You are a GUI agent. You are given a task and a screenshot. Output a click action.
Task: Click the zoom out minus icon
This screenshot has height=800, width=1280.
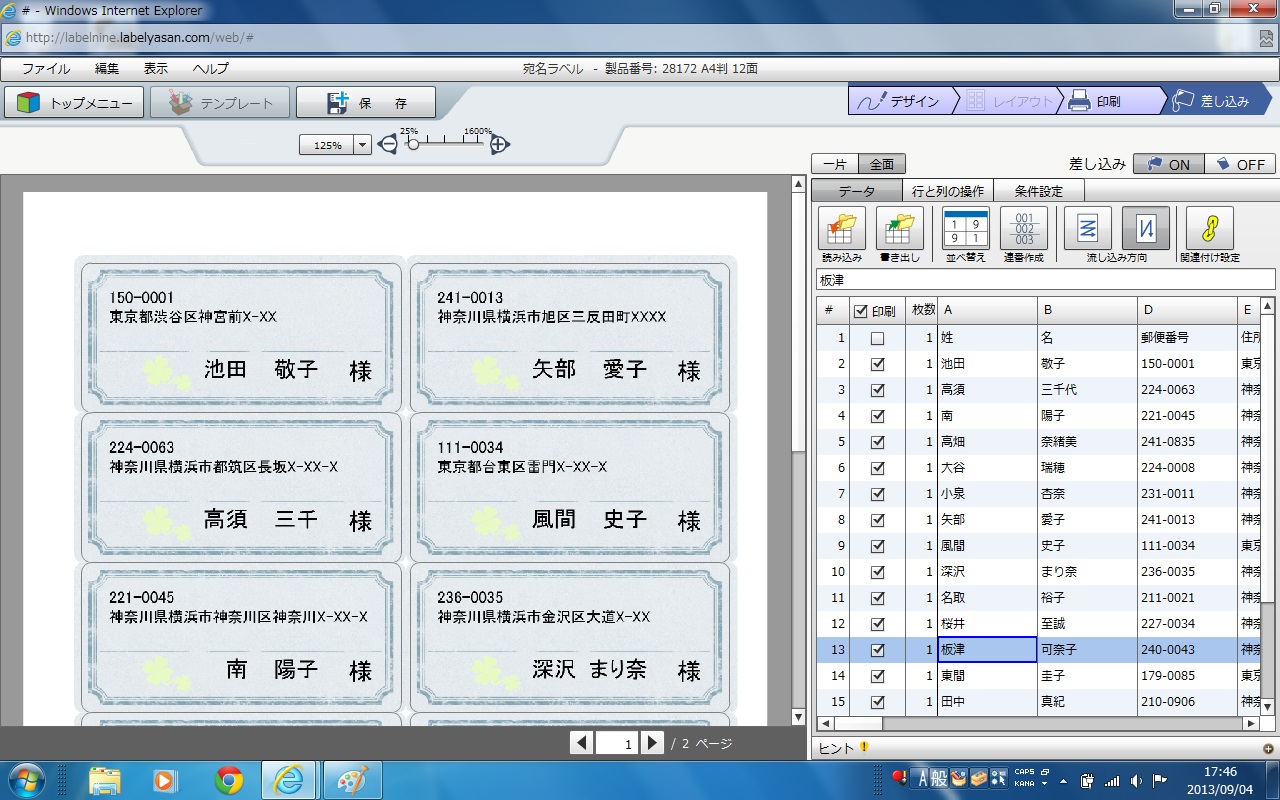387,145
